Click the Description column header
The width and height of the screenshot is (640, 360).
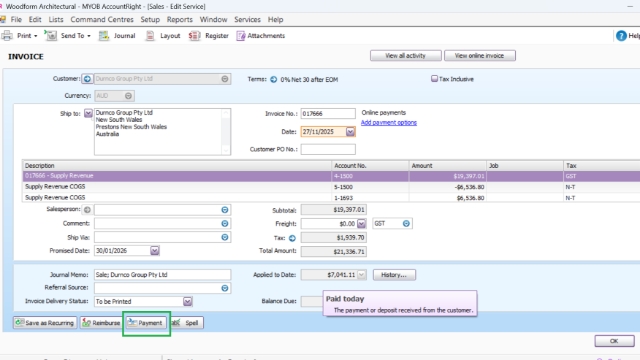pos(177,166)
